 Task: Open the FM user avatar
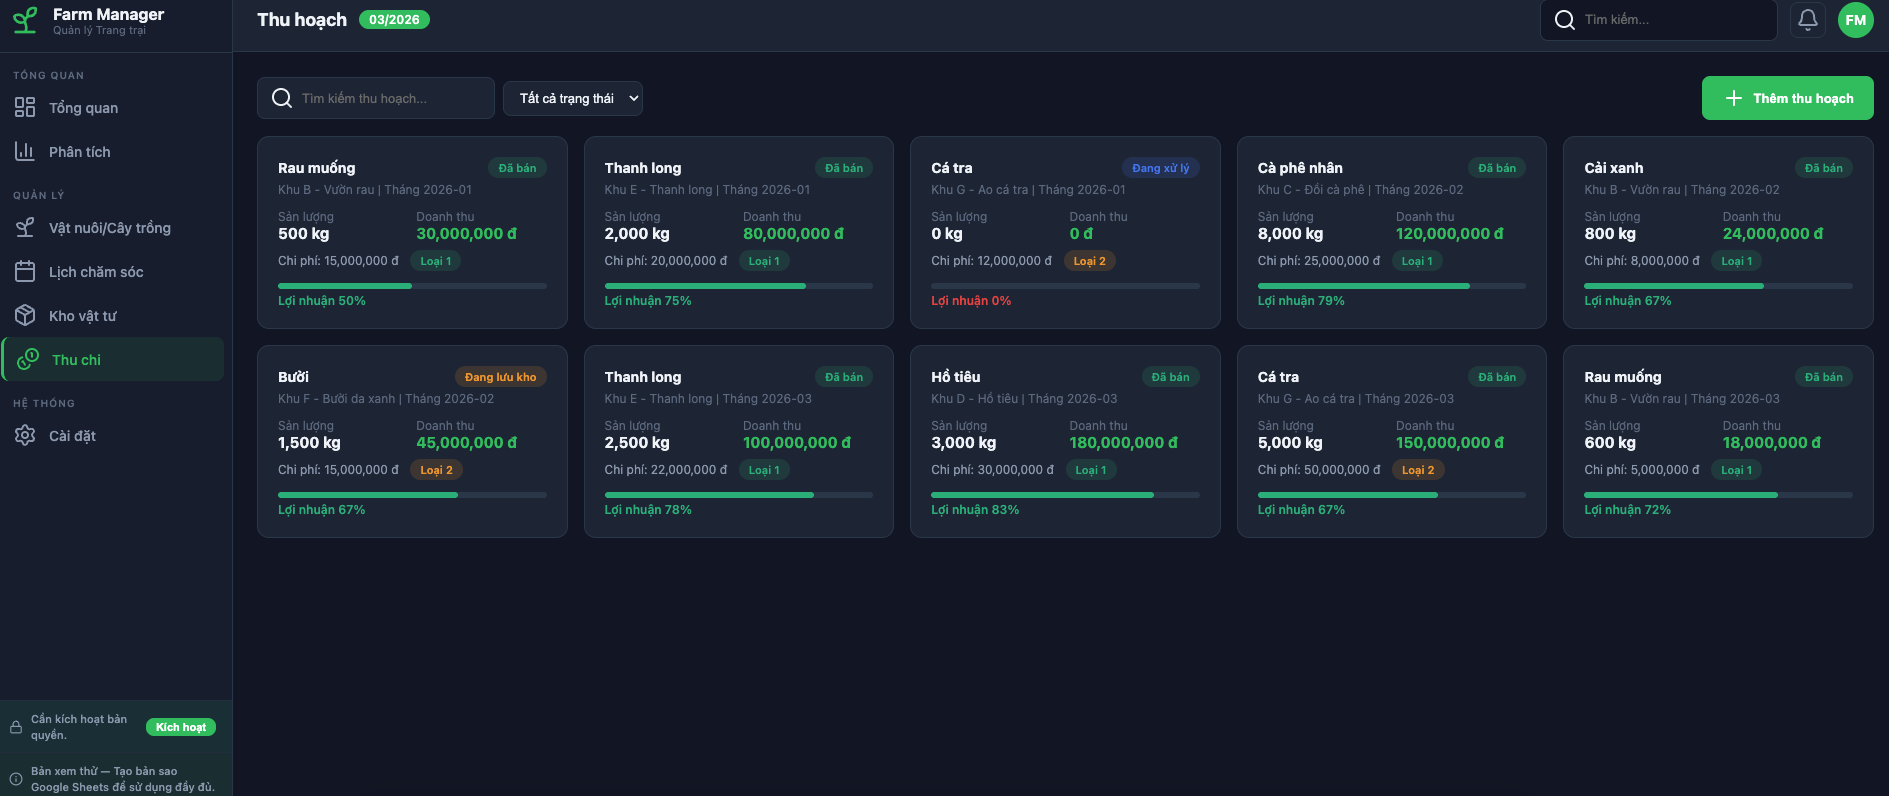click(1855, 20)
